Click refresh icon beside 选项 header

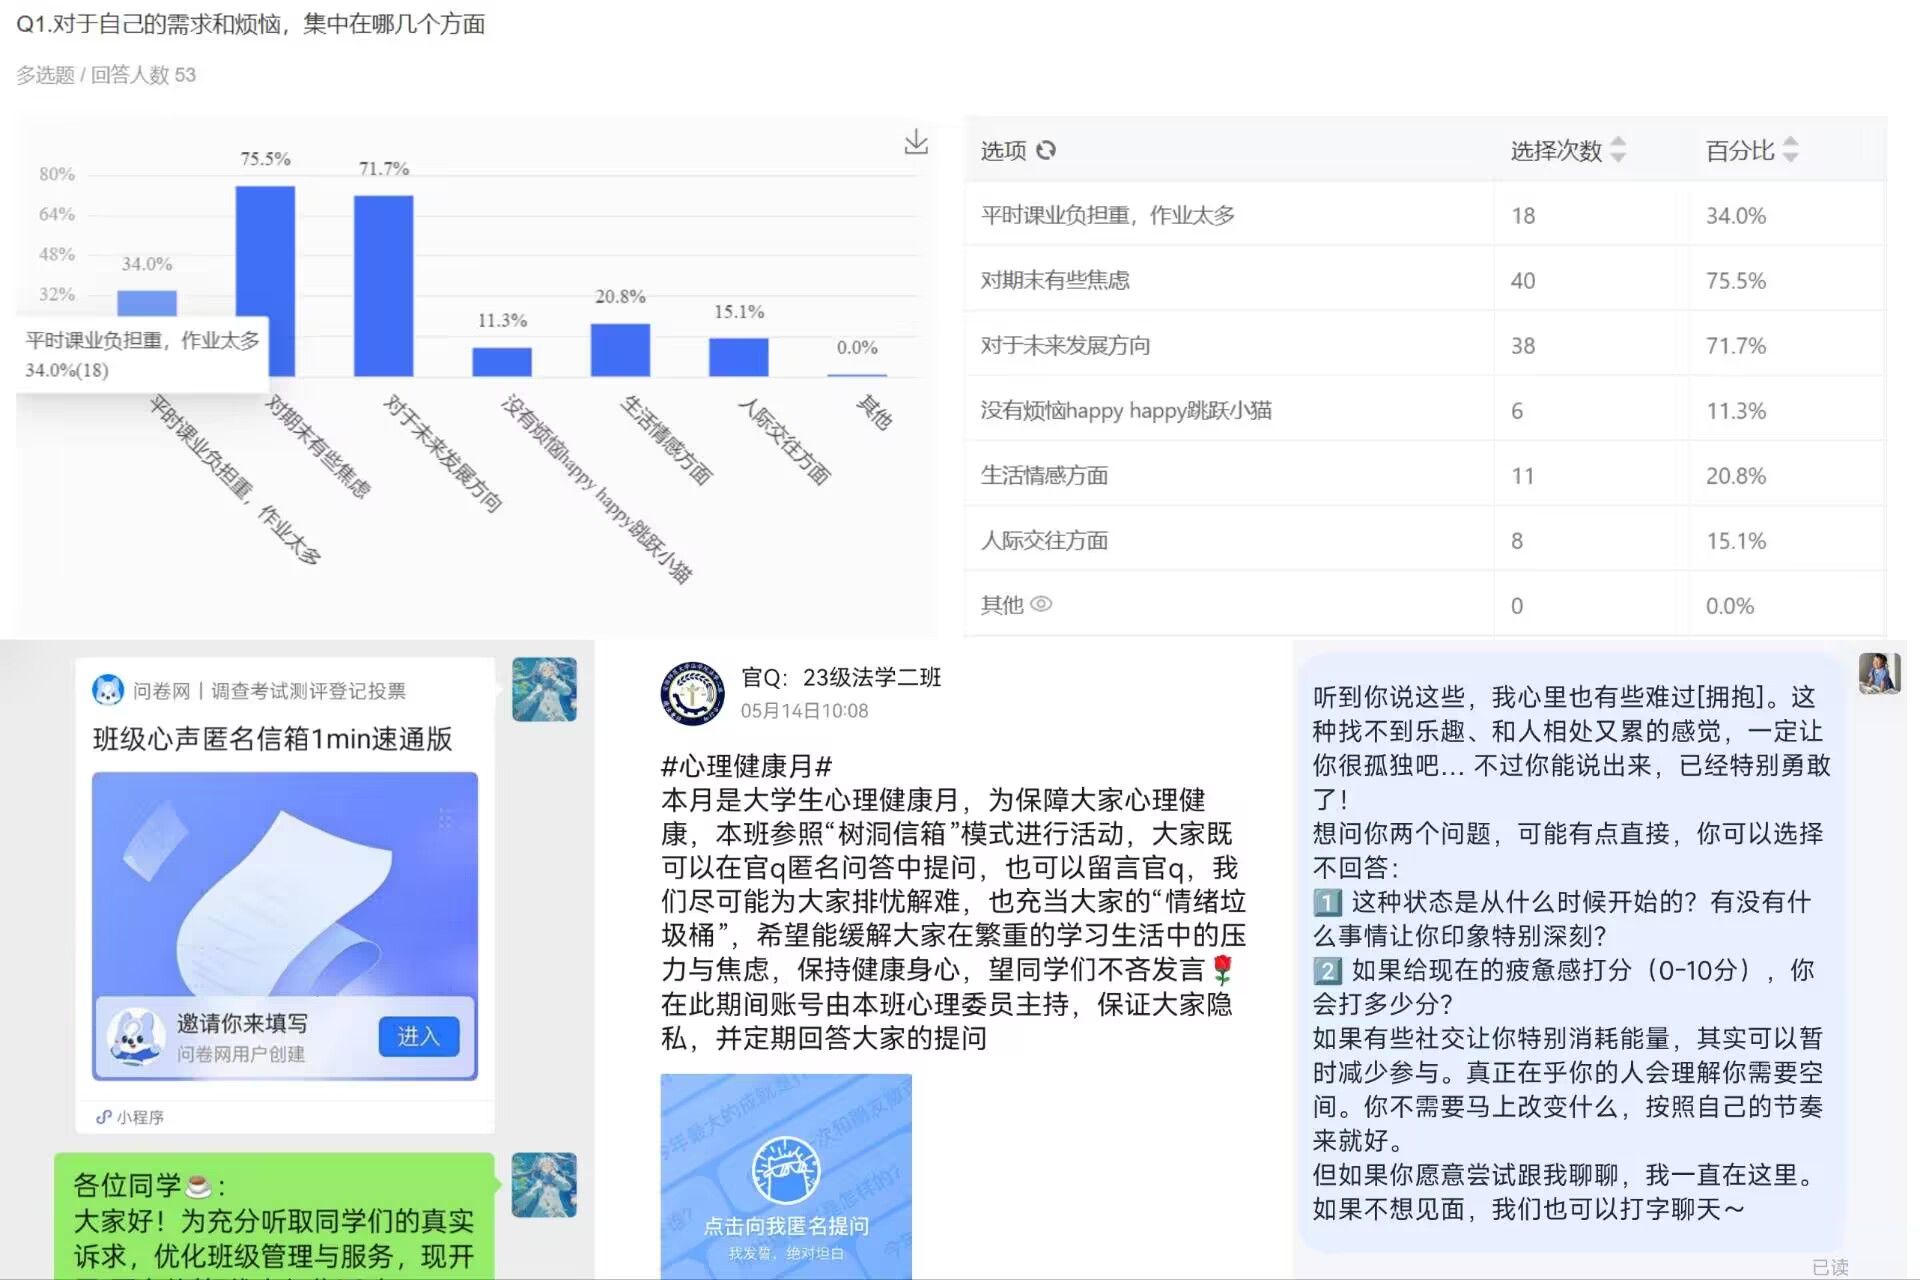1046,150
